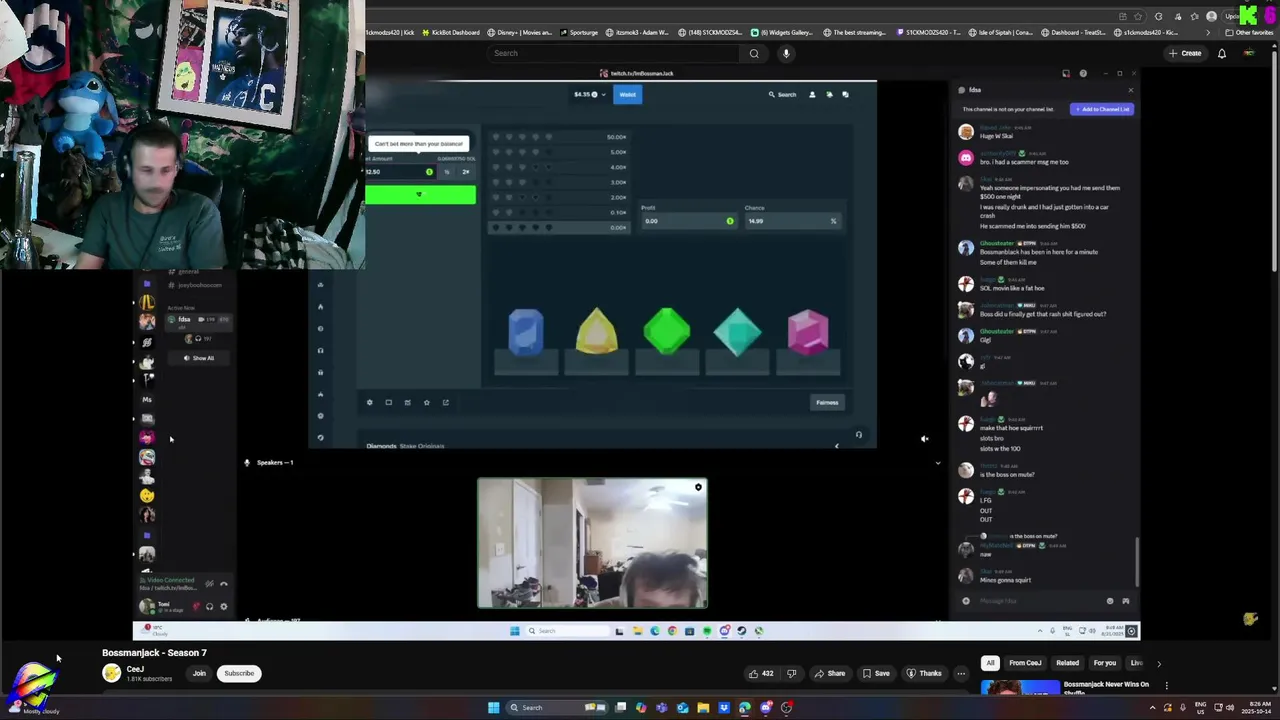Click Show All in Discord channel list

tap(200, 358)
